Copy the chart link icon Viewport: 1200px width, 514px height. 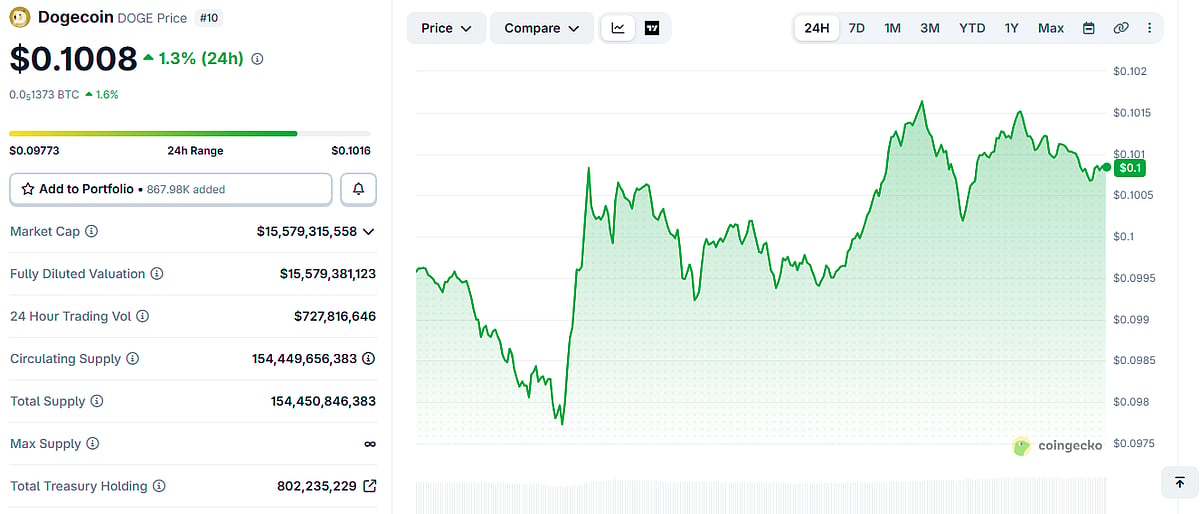pyautogui.click(x=1121, y=28)
